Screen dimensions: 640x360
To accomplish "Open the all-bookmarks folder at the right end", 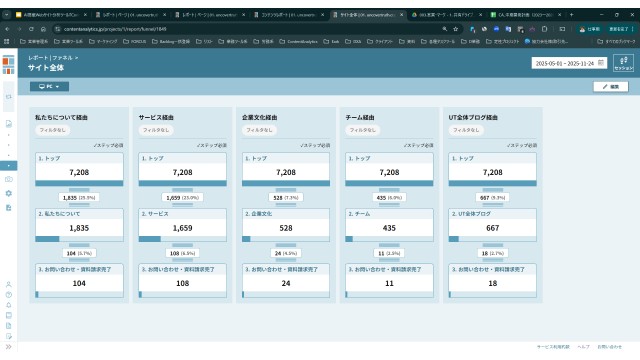I will (x=616, y=41).
